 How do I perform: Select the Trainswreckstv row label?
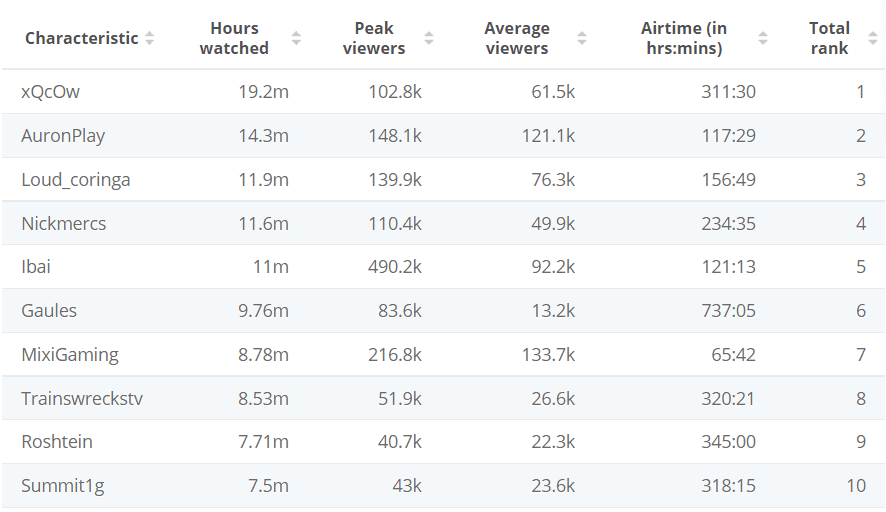pos(82,399)
